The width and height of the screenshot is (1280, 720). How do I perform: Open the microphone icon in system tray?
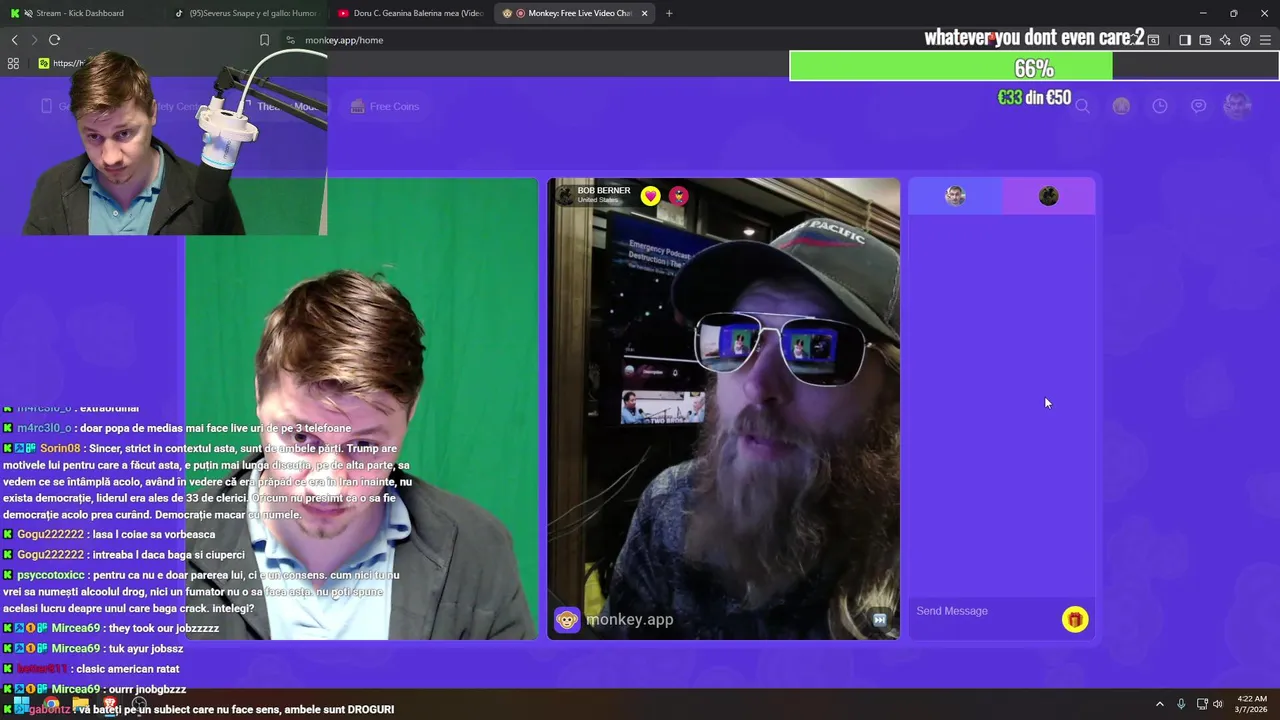1181,704
